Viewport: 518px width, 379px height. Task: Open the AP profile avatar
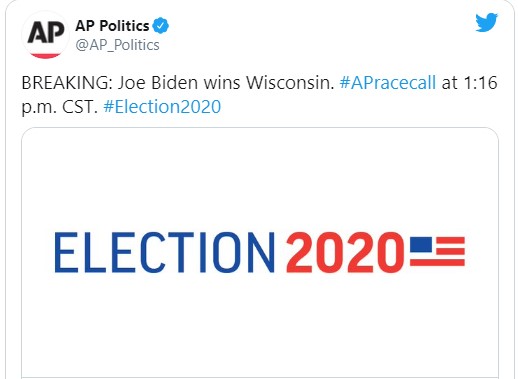click(x=45, y=35)
